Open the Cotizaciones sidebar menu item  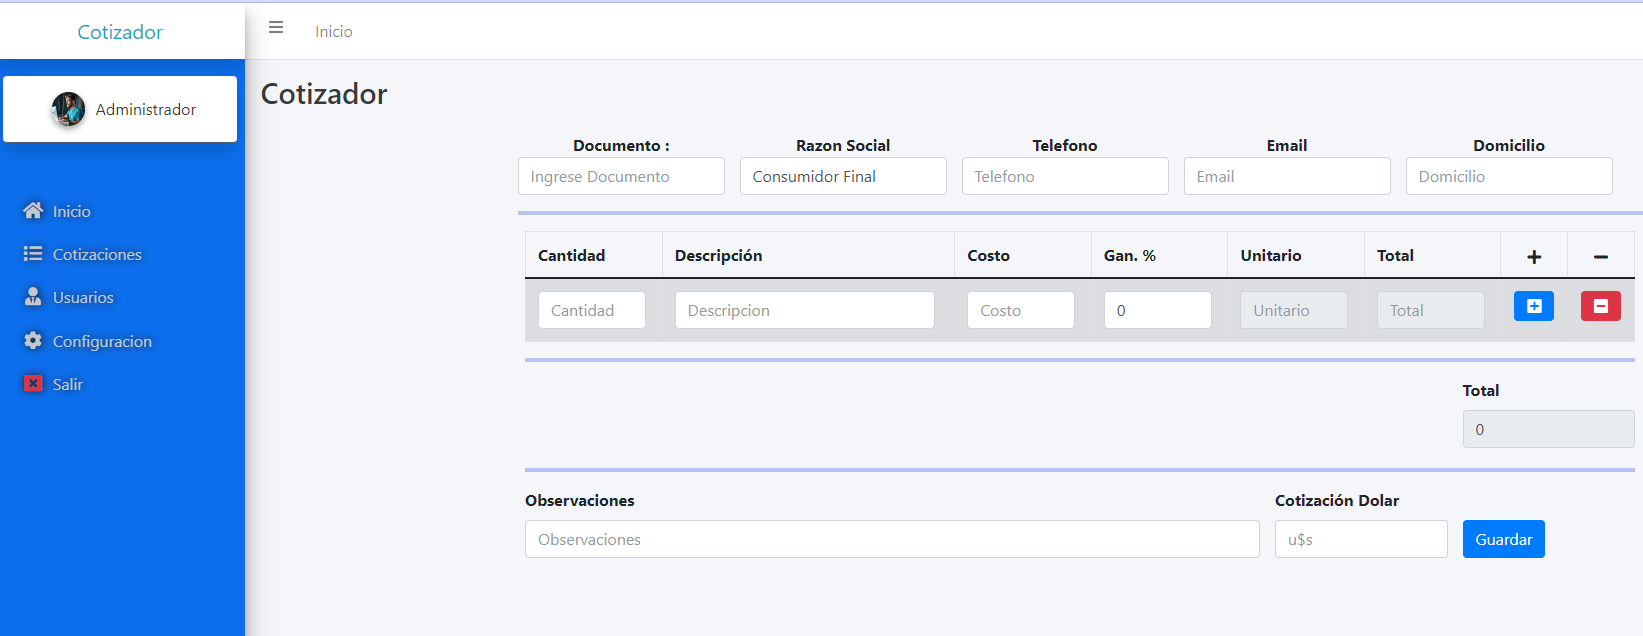point(97,254)
